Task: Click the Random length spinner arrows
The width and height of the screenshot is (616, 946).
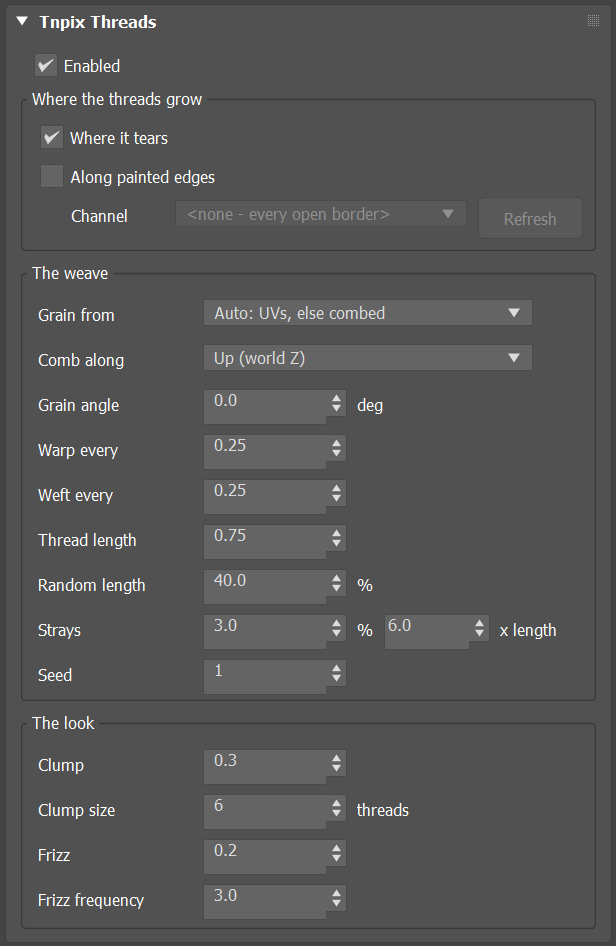Action: pos(337,583)
